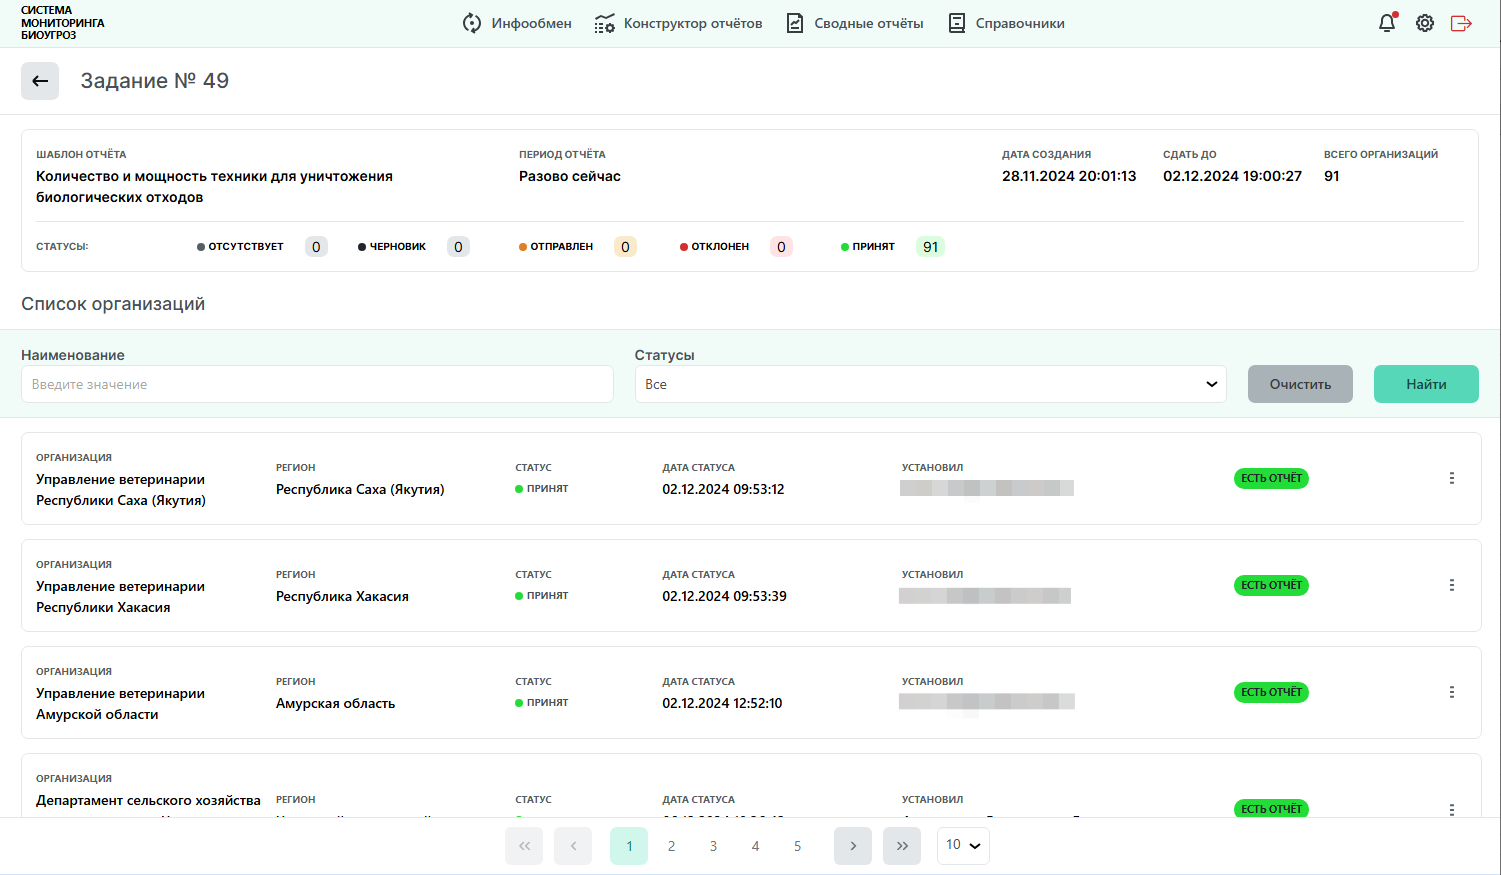
Task: Go to page 3
Action: (x=713, y=846)
